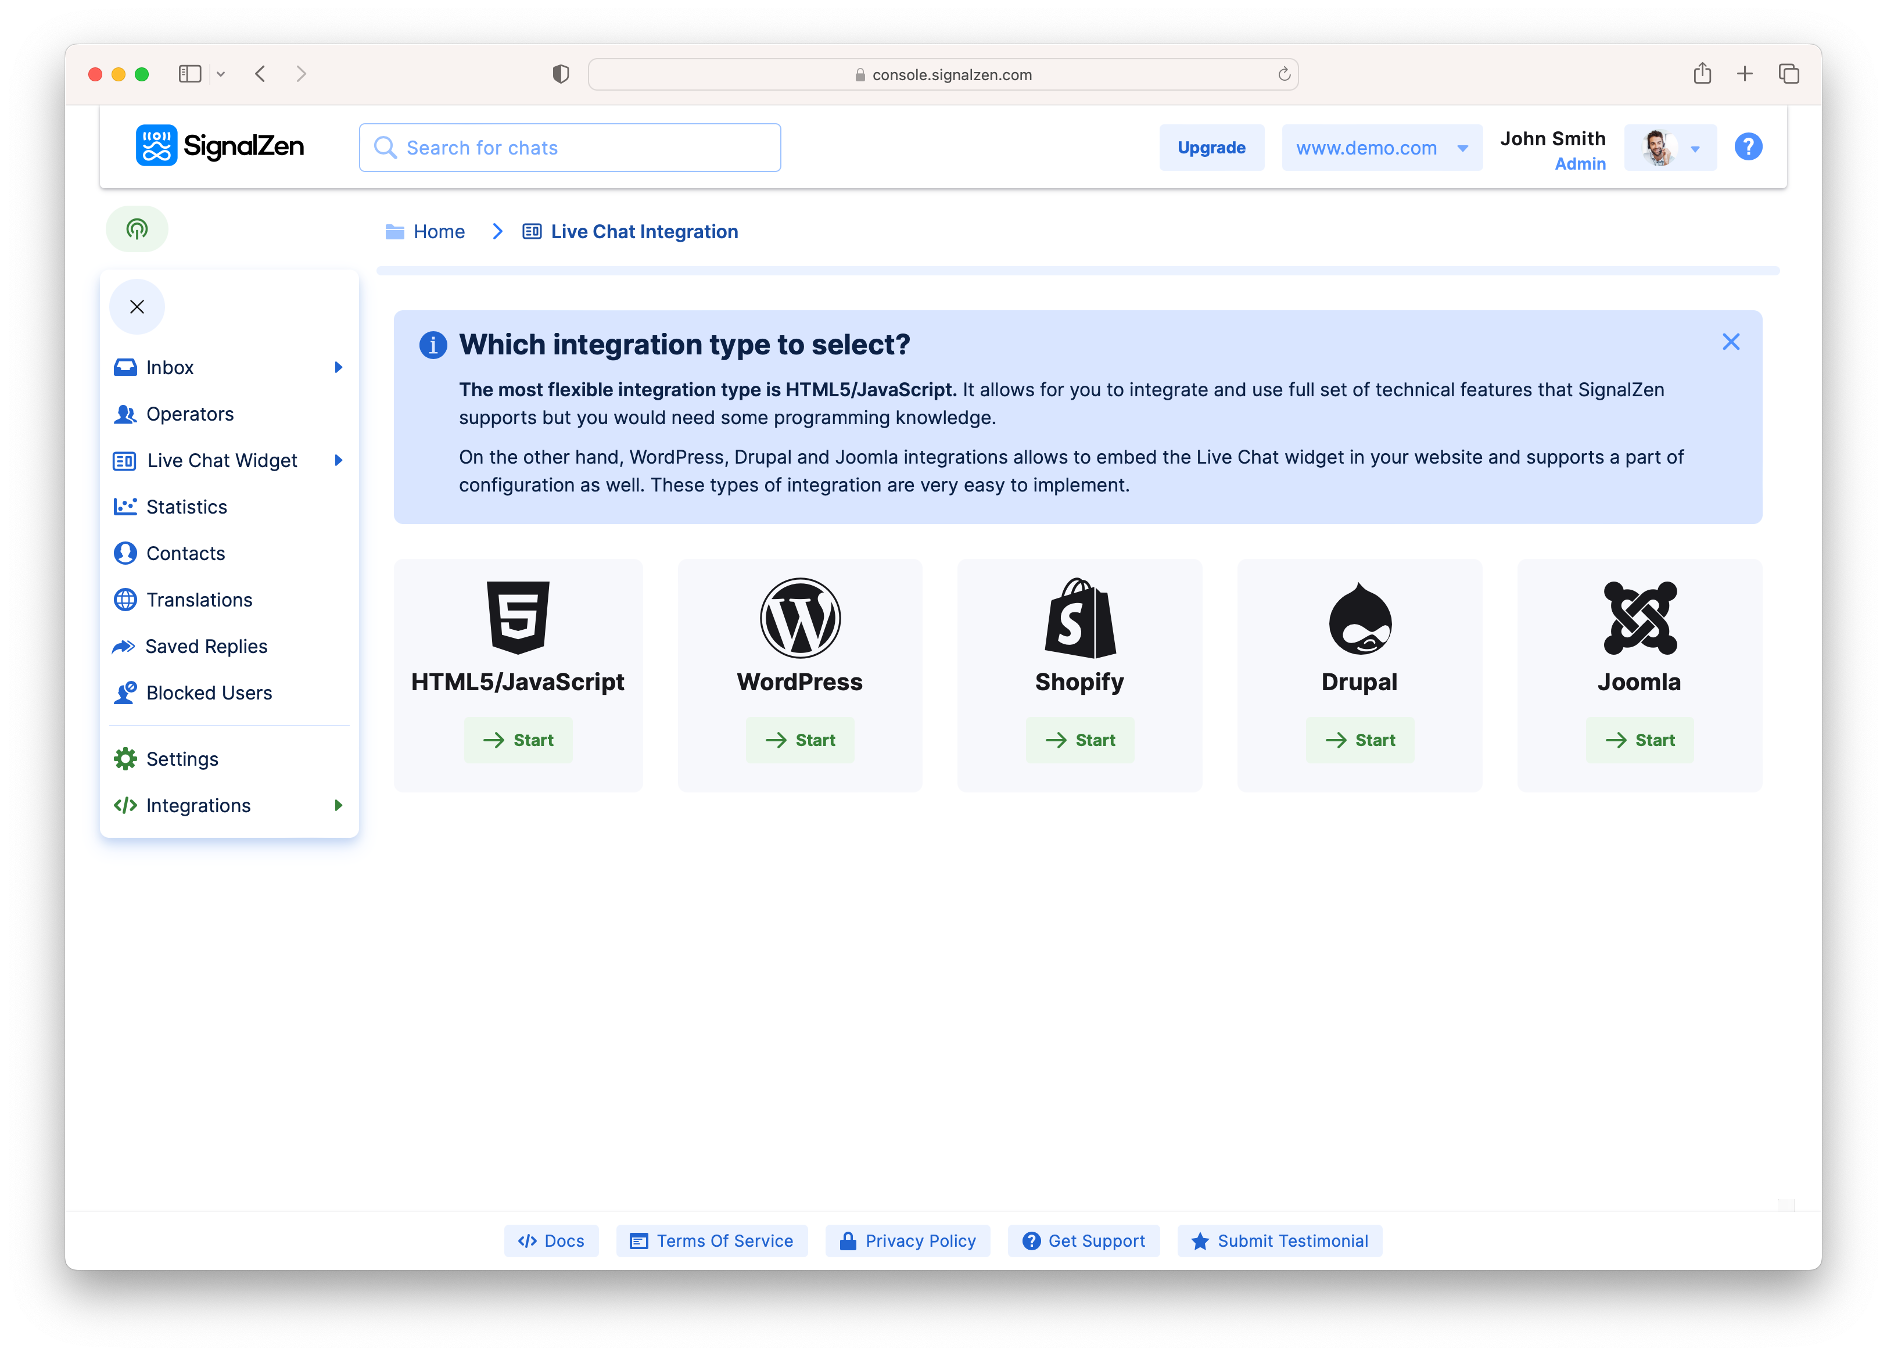
Task: Start Shopify integration
Action: click(x=1080, y=740)
